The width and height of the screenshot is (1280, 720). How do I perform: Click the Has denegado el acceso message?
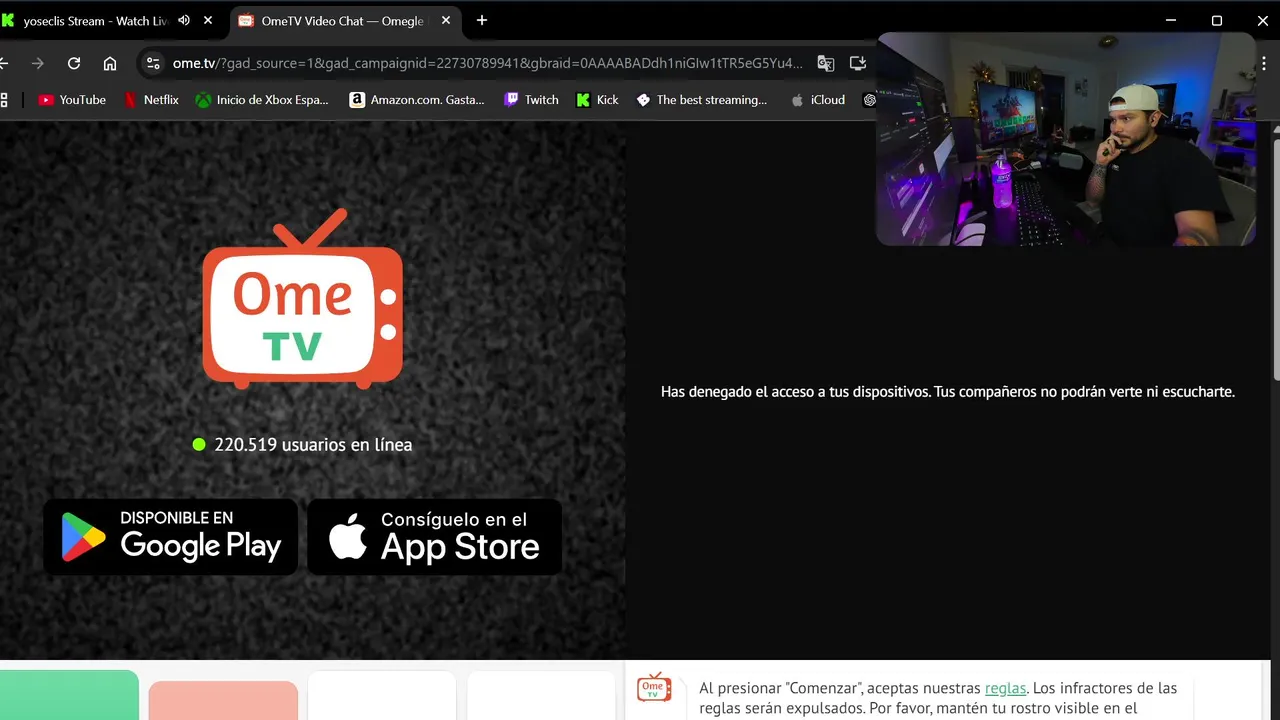(x=948, y=392)
